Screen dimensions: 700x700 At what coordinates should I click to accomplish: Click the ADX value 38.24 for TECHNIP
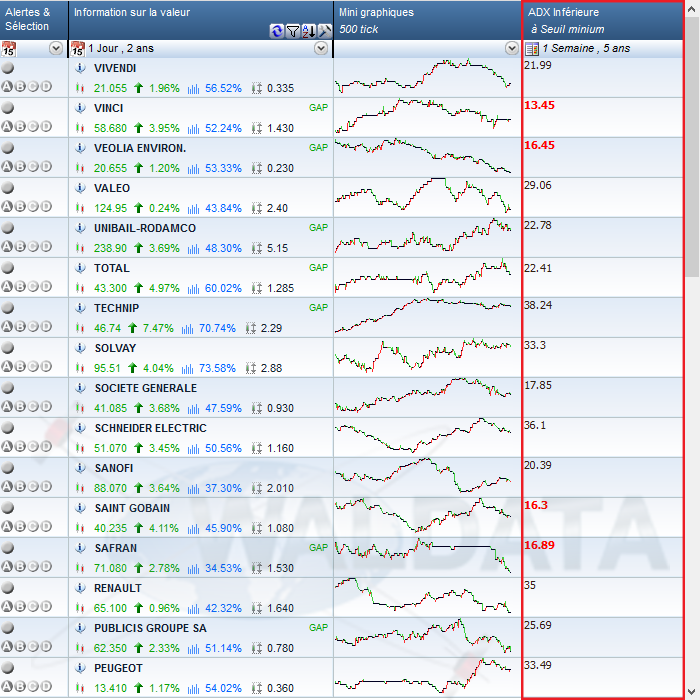(x=538, y=305)
